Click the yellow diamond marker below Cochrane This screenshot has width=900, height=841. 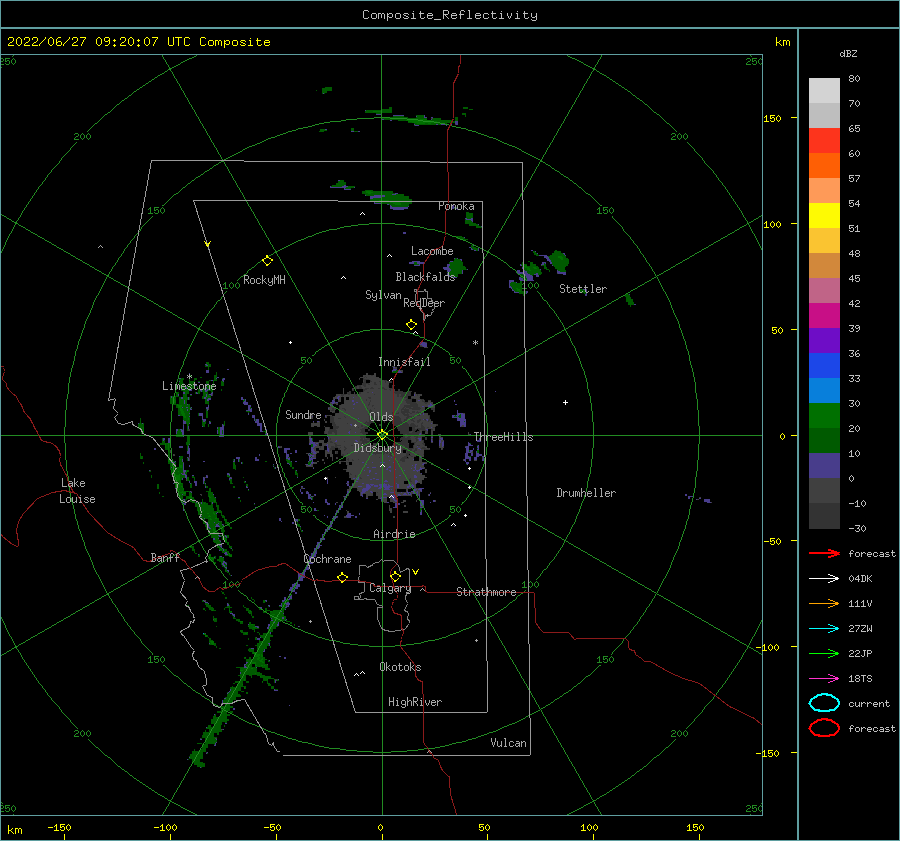pos(343,578)
